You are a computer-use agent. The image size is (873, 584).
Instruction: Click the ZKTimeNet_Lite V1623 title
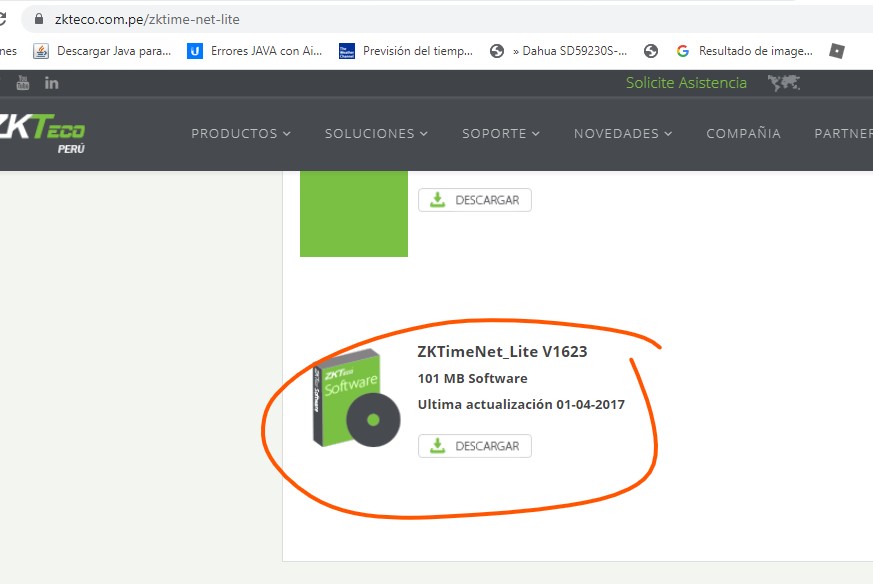click(x=502, y=352)
